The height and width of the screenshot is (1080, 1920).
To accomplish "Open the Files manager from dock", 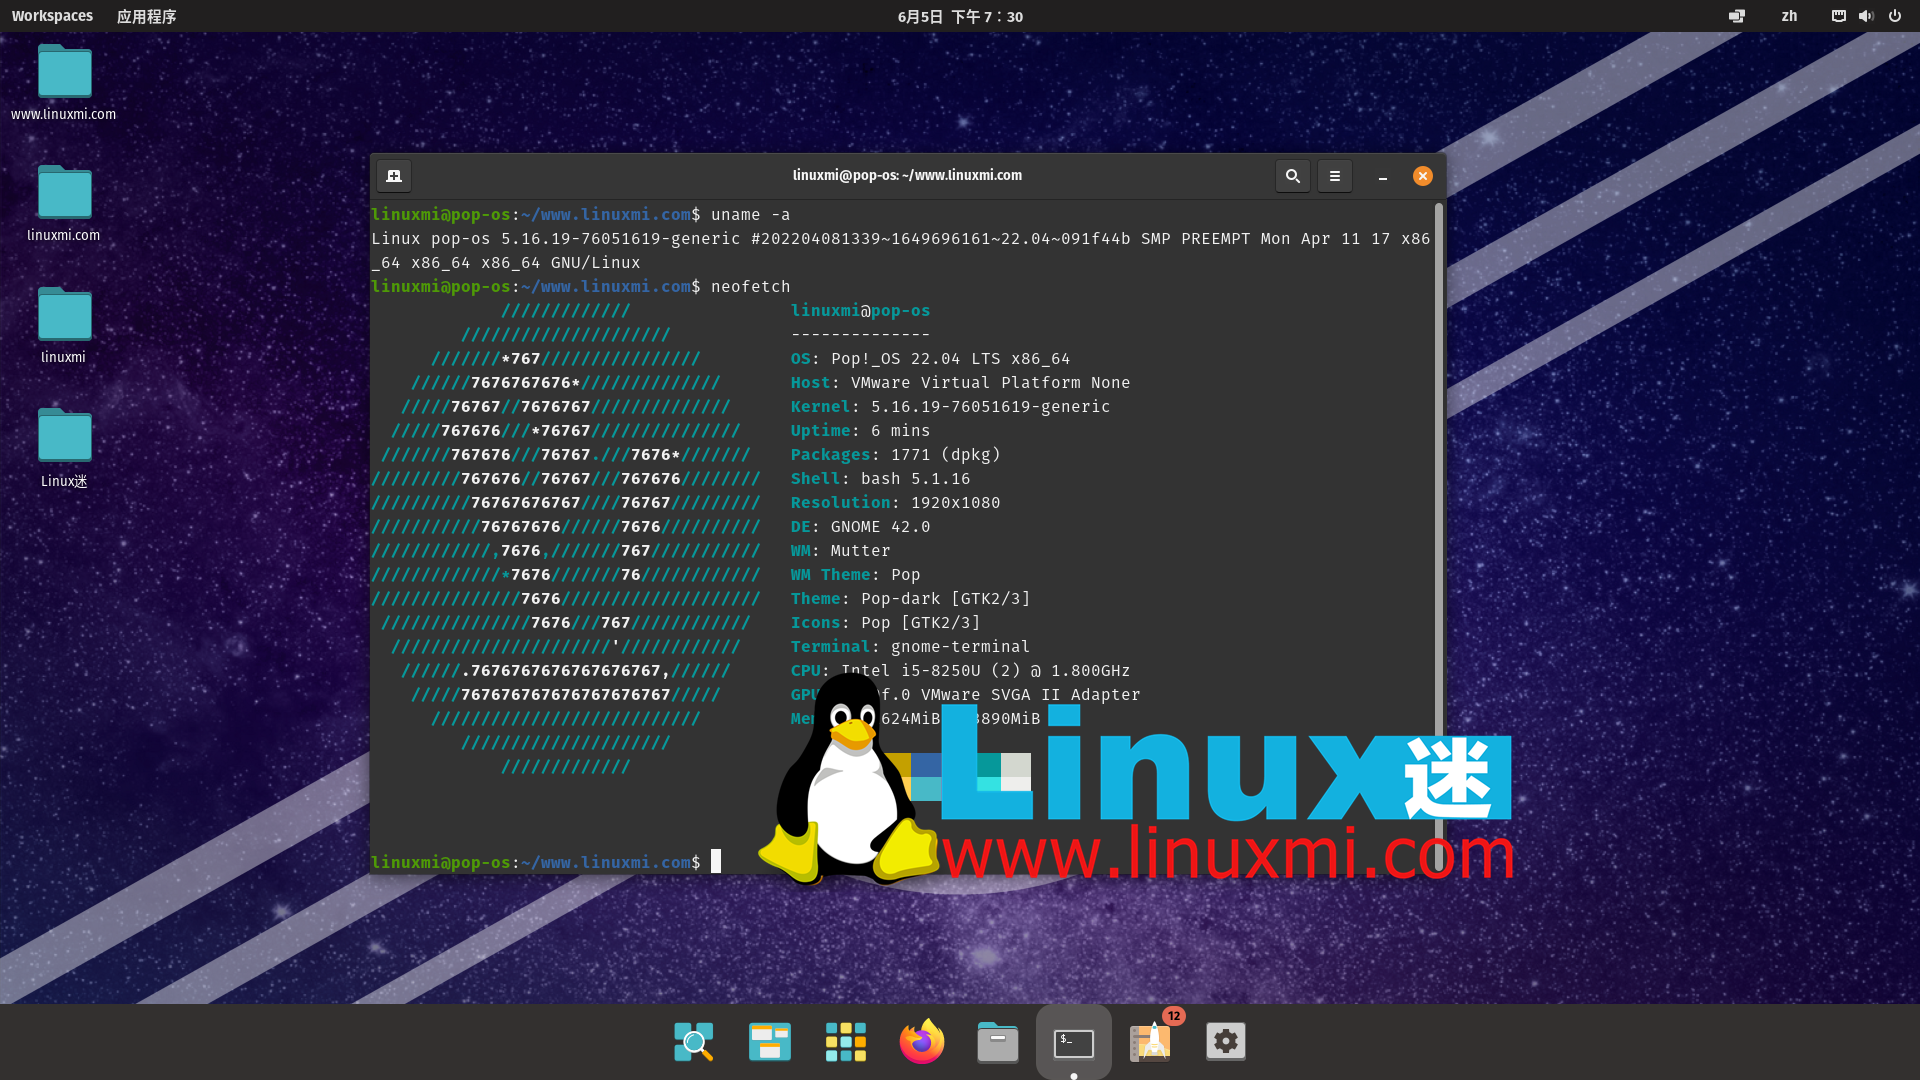I will [998, 1042].
